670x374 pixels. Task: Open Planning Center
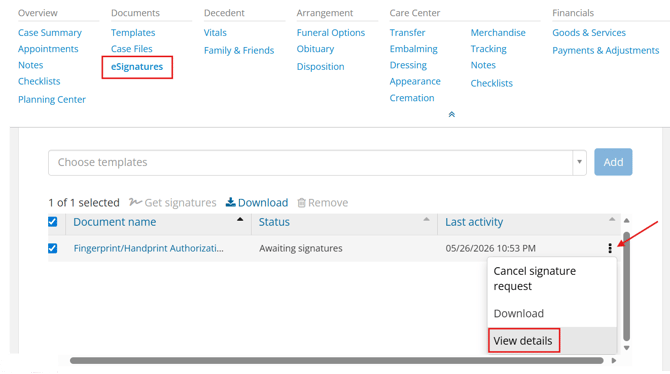(52, 100)
